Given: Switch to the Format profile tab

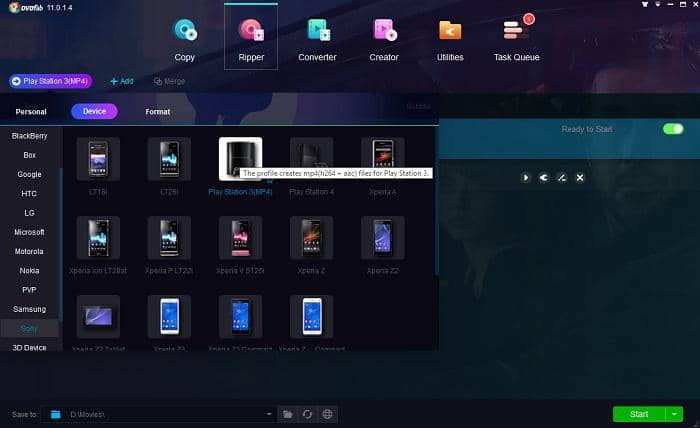Looking at the screenshot, I should click(158, 112).
